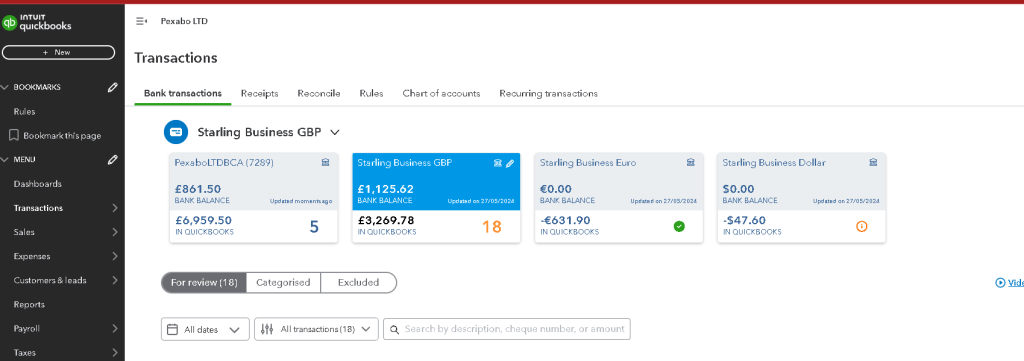Open All transactions (18) filter dropdown
The image size is (1024, 361).
click(x=317, y=330)
